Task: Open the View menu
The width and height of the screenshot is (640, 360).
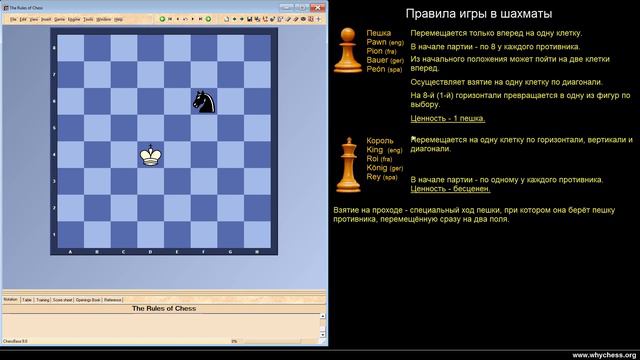Action: 34,19
